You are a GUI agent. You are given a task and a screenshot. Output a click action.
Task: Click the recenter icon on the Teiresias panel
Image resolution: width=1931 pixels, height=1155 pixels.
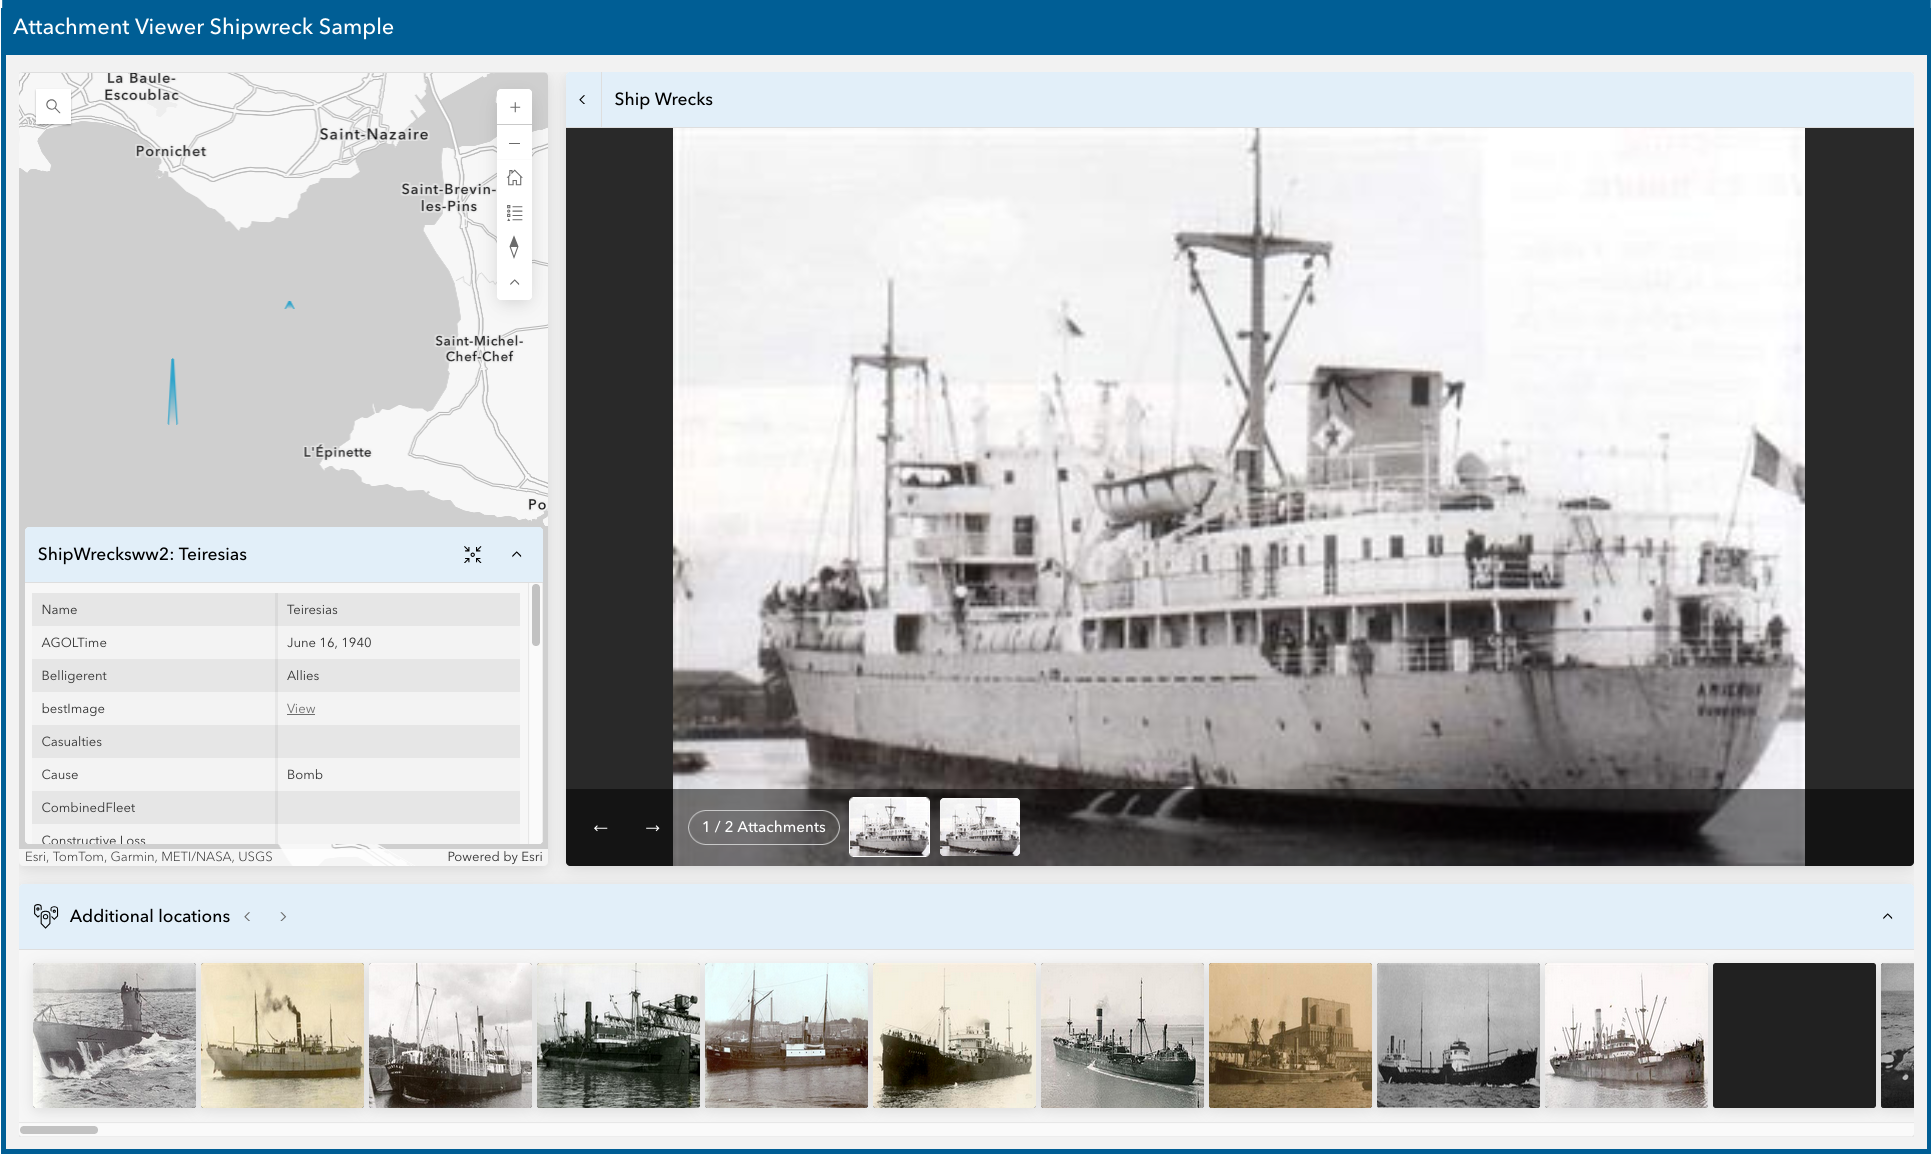[x=473, y=554]
